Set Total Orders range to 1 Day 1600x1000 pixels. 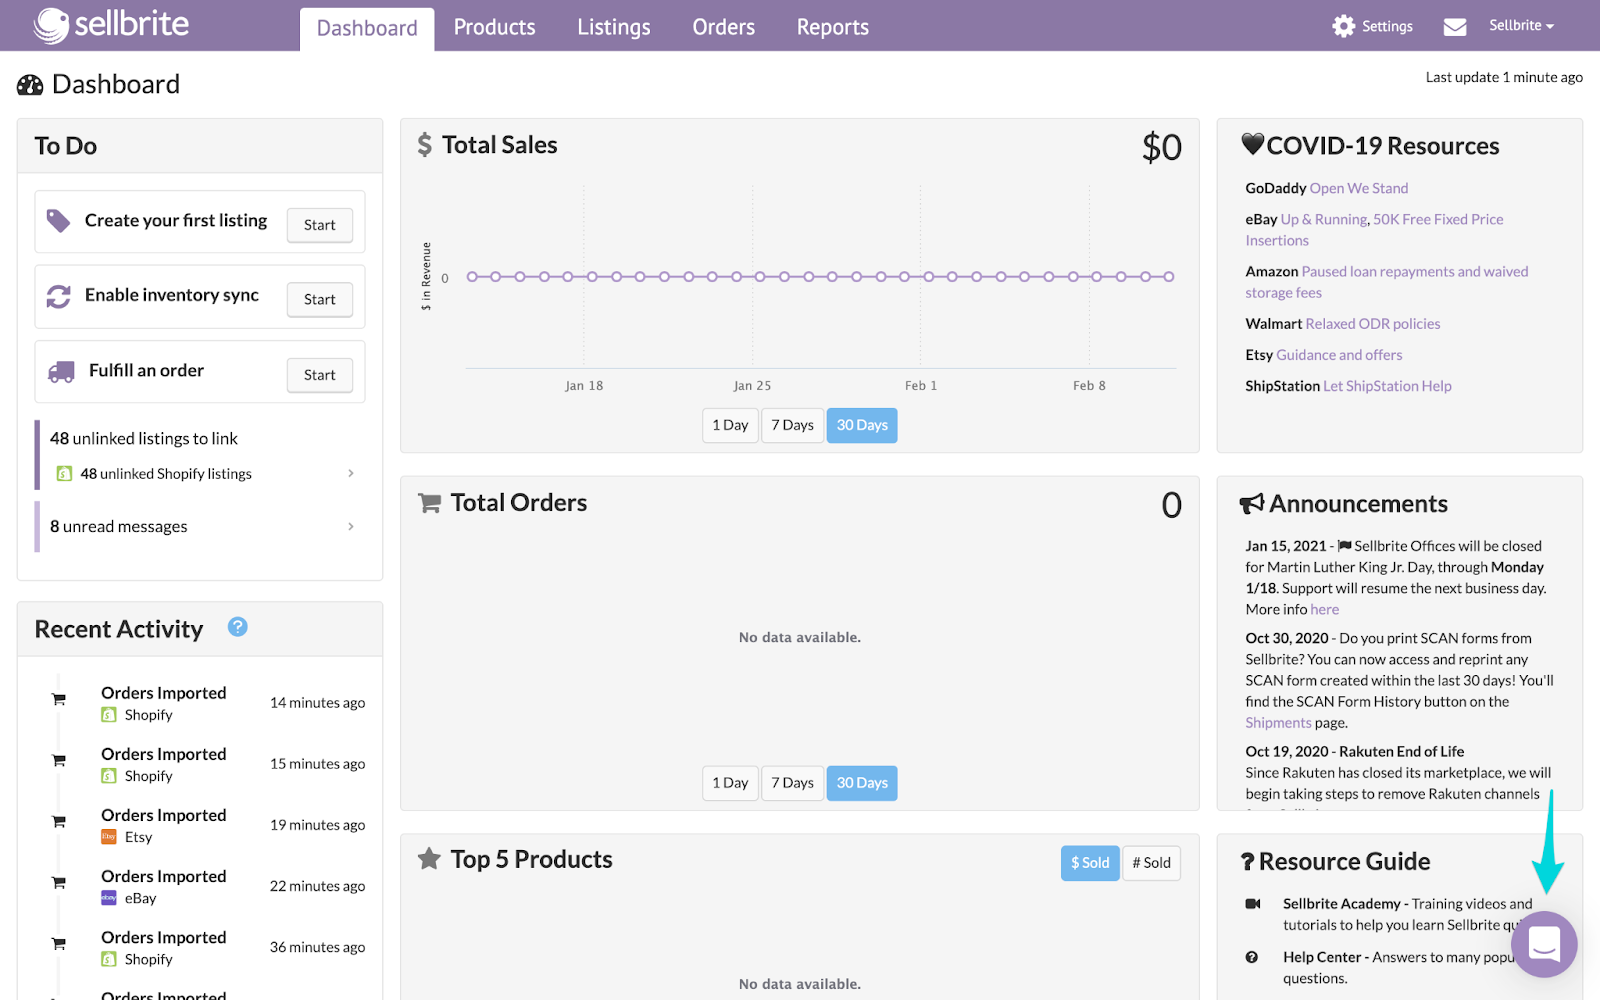click(x=730, y=783)
